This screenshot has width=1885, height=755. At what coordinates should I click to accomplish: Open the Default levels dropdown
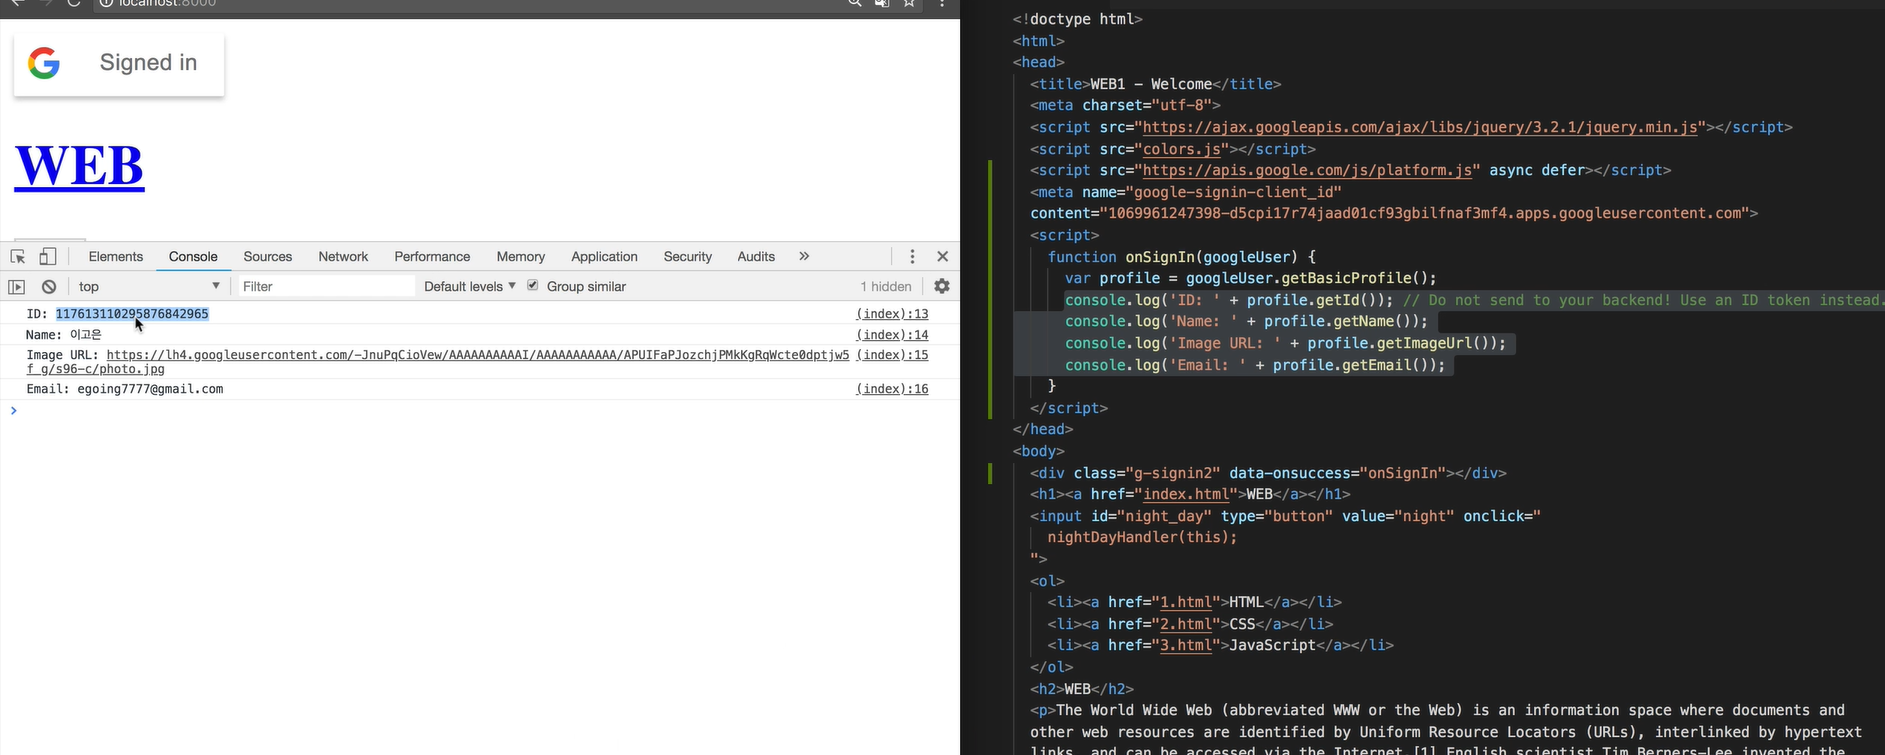pyautogui.click(x=470, y=287)
